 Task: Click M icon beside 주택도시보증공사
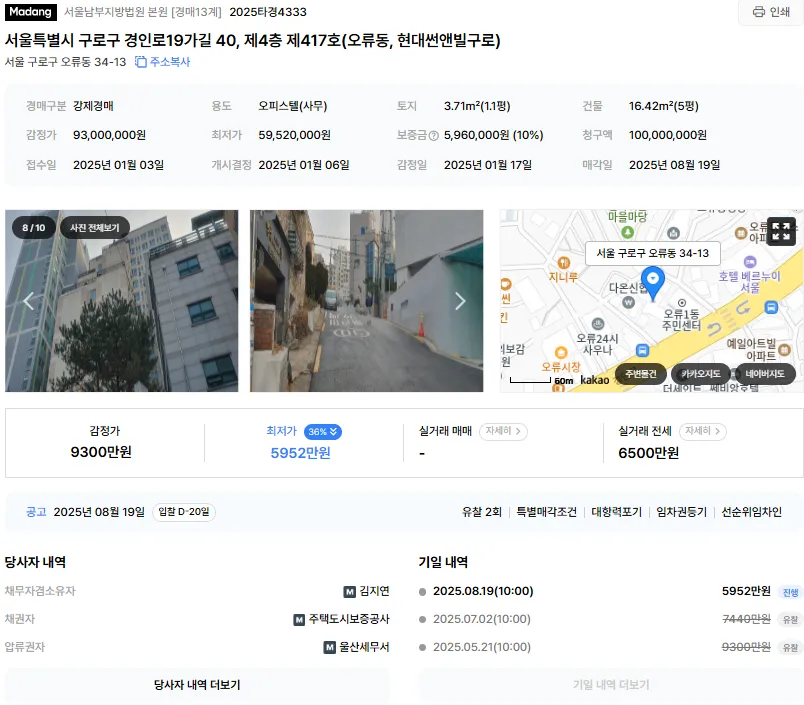tap(299, 620)
